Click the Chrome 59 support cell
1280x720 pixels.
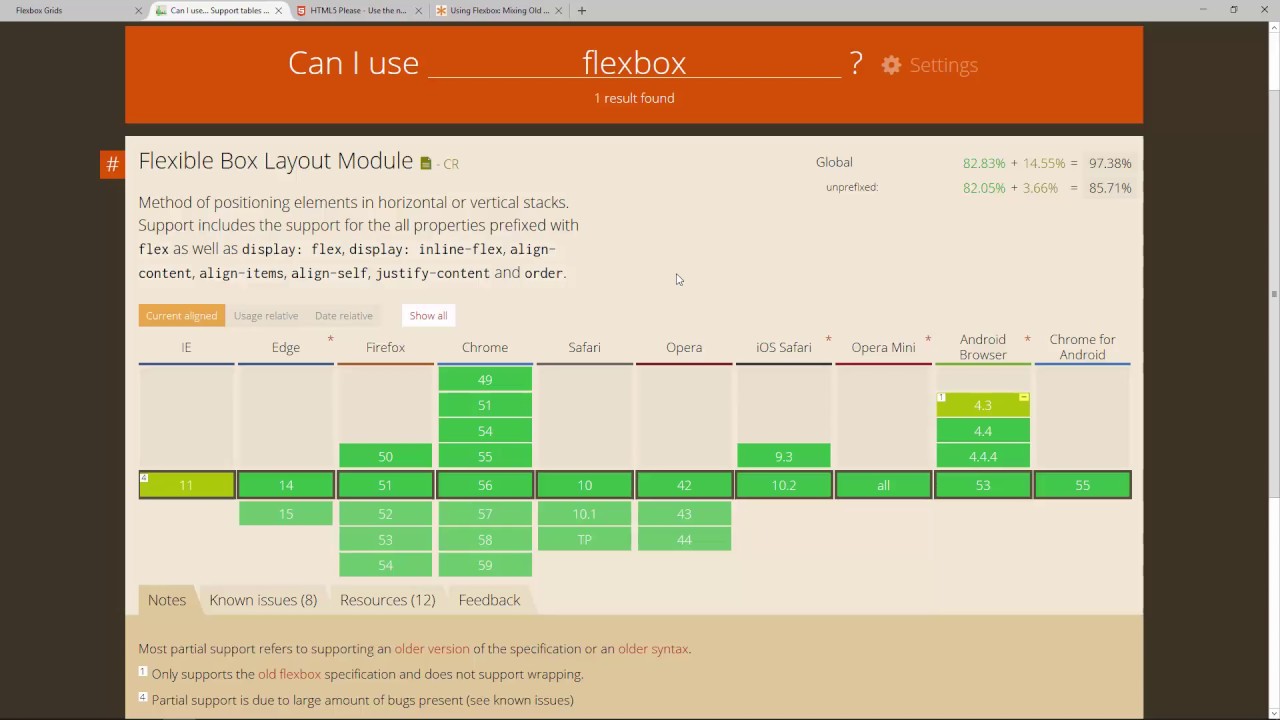(485, 565)
